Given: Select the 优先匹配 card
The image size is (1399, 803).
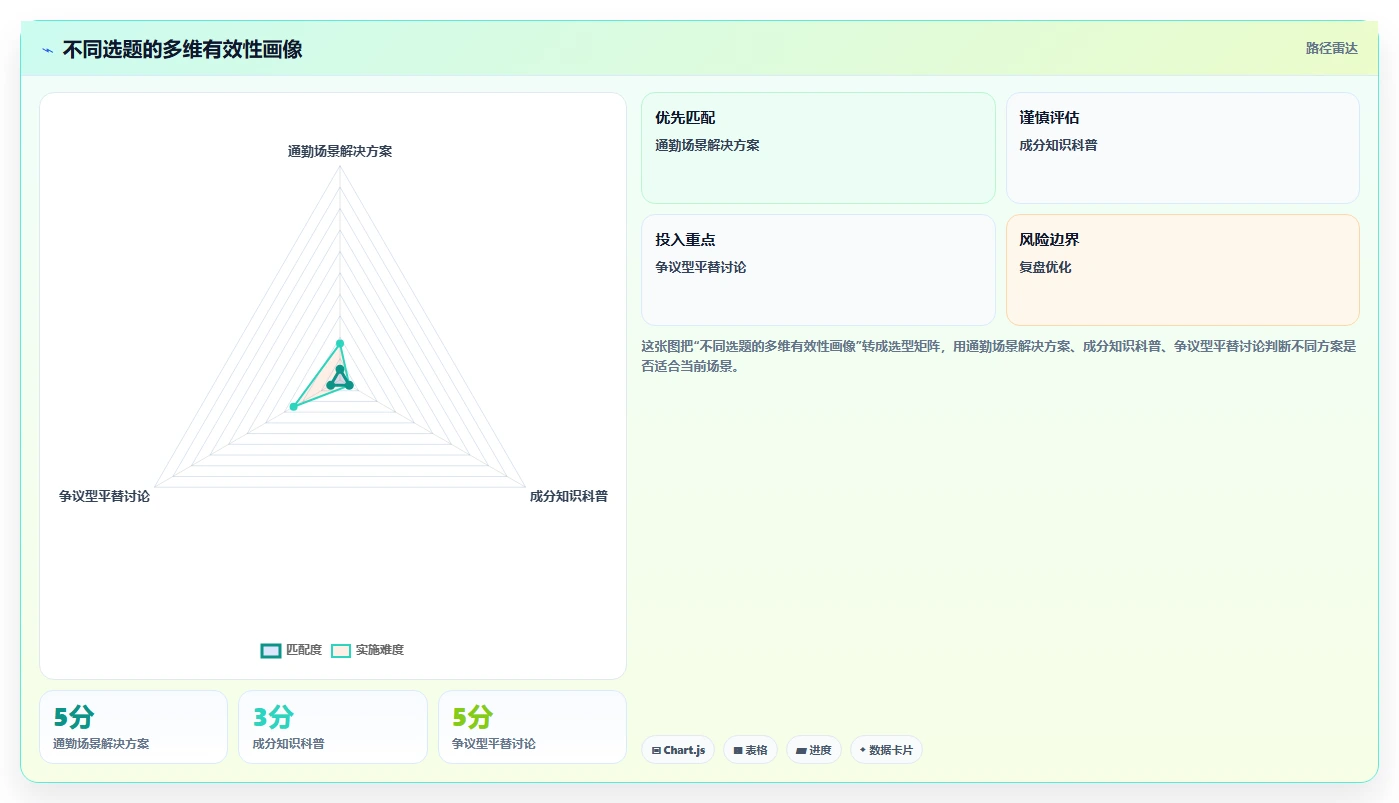Looking at the screenshot, I should pos(818,148).
